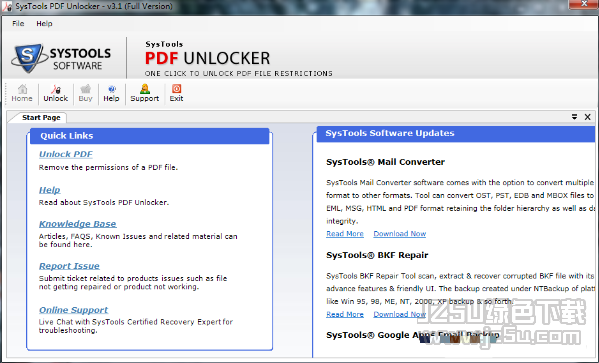Click the SysTools® Mail Converter heading
Screen dimensions: 599x363
(385, 162)
